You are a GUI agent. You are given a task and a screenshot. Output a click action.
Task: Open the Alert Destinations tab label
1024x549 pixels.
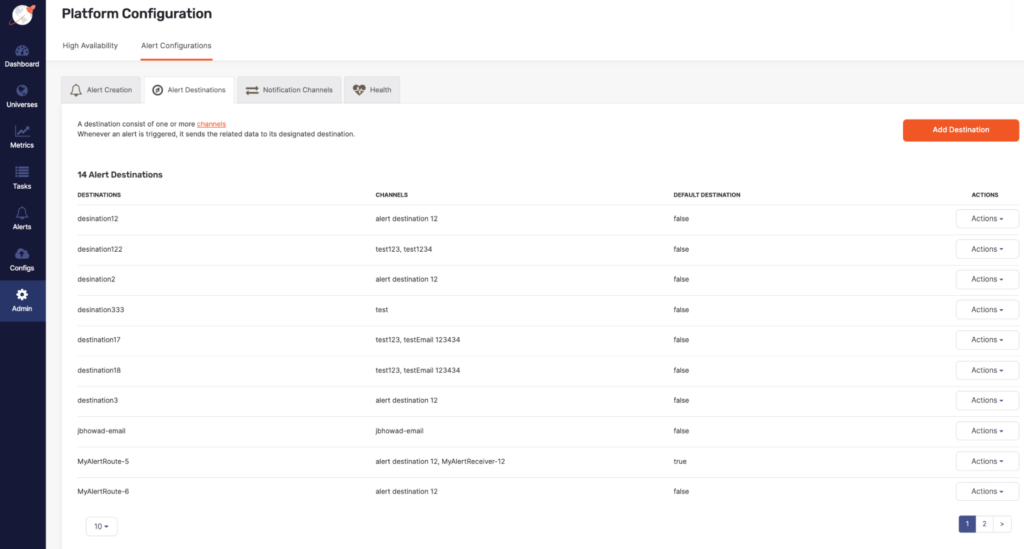[x=196, y=90]
